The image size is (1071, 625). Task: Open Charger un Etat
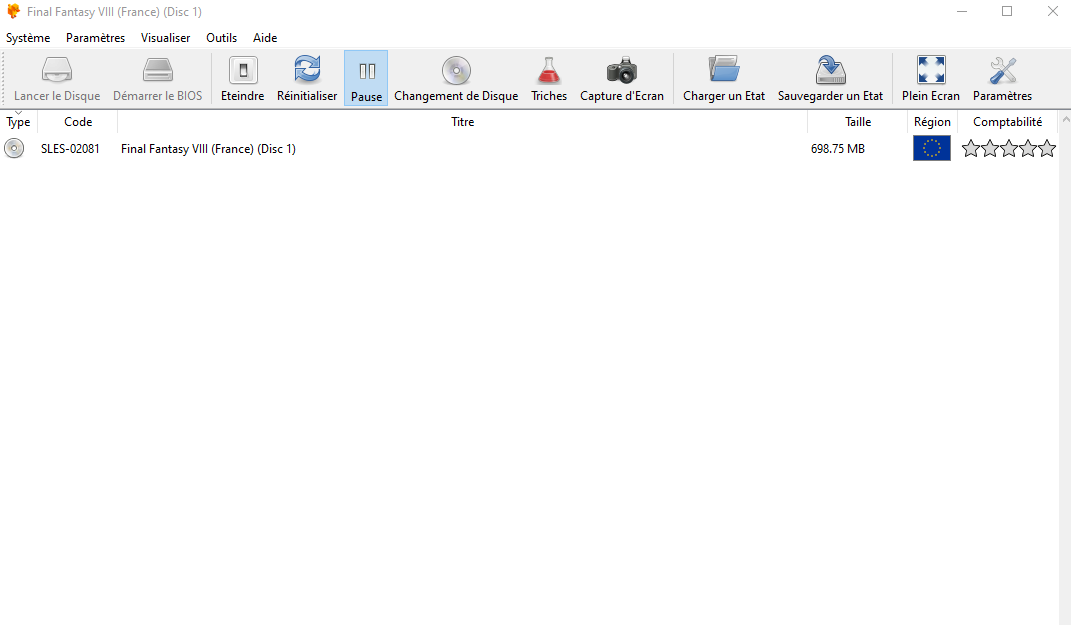pyautogui.click(x=724, y=79)
